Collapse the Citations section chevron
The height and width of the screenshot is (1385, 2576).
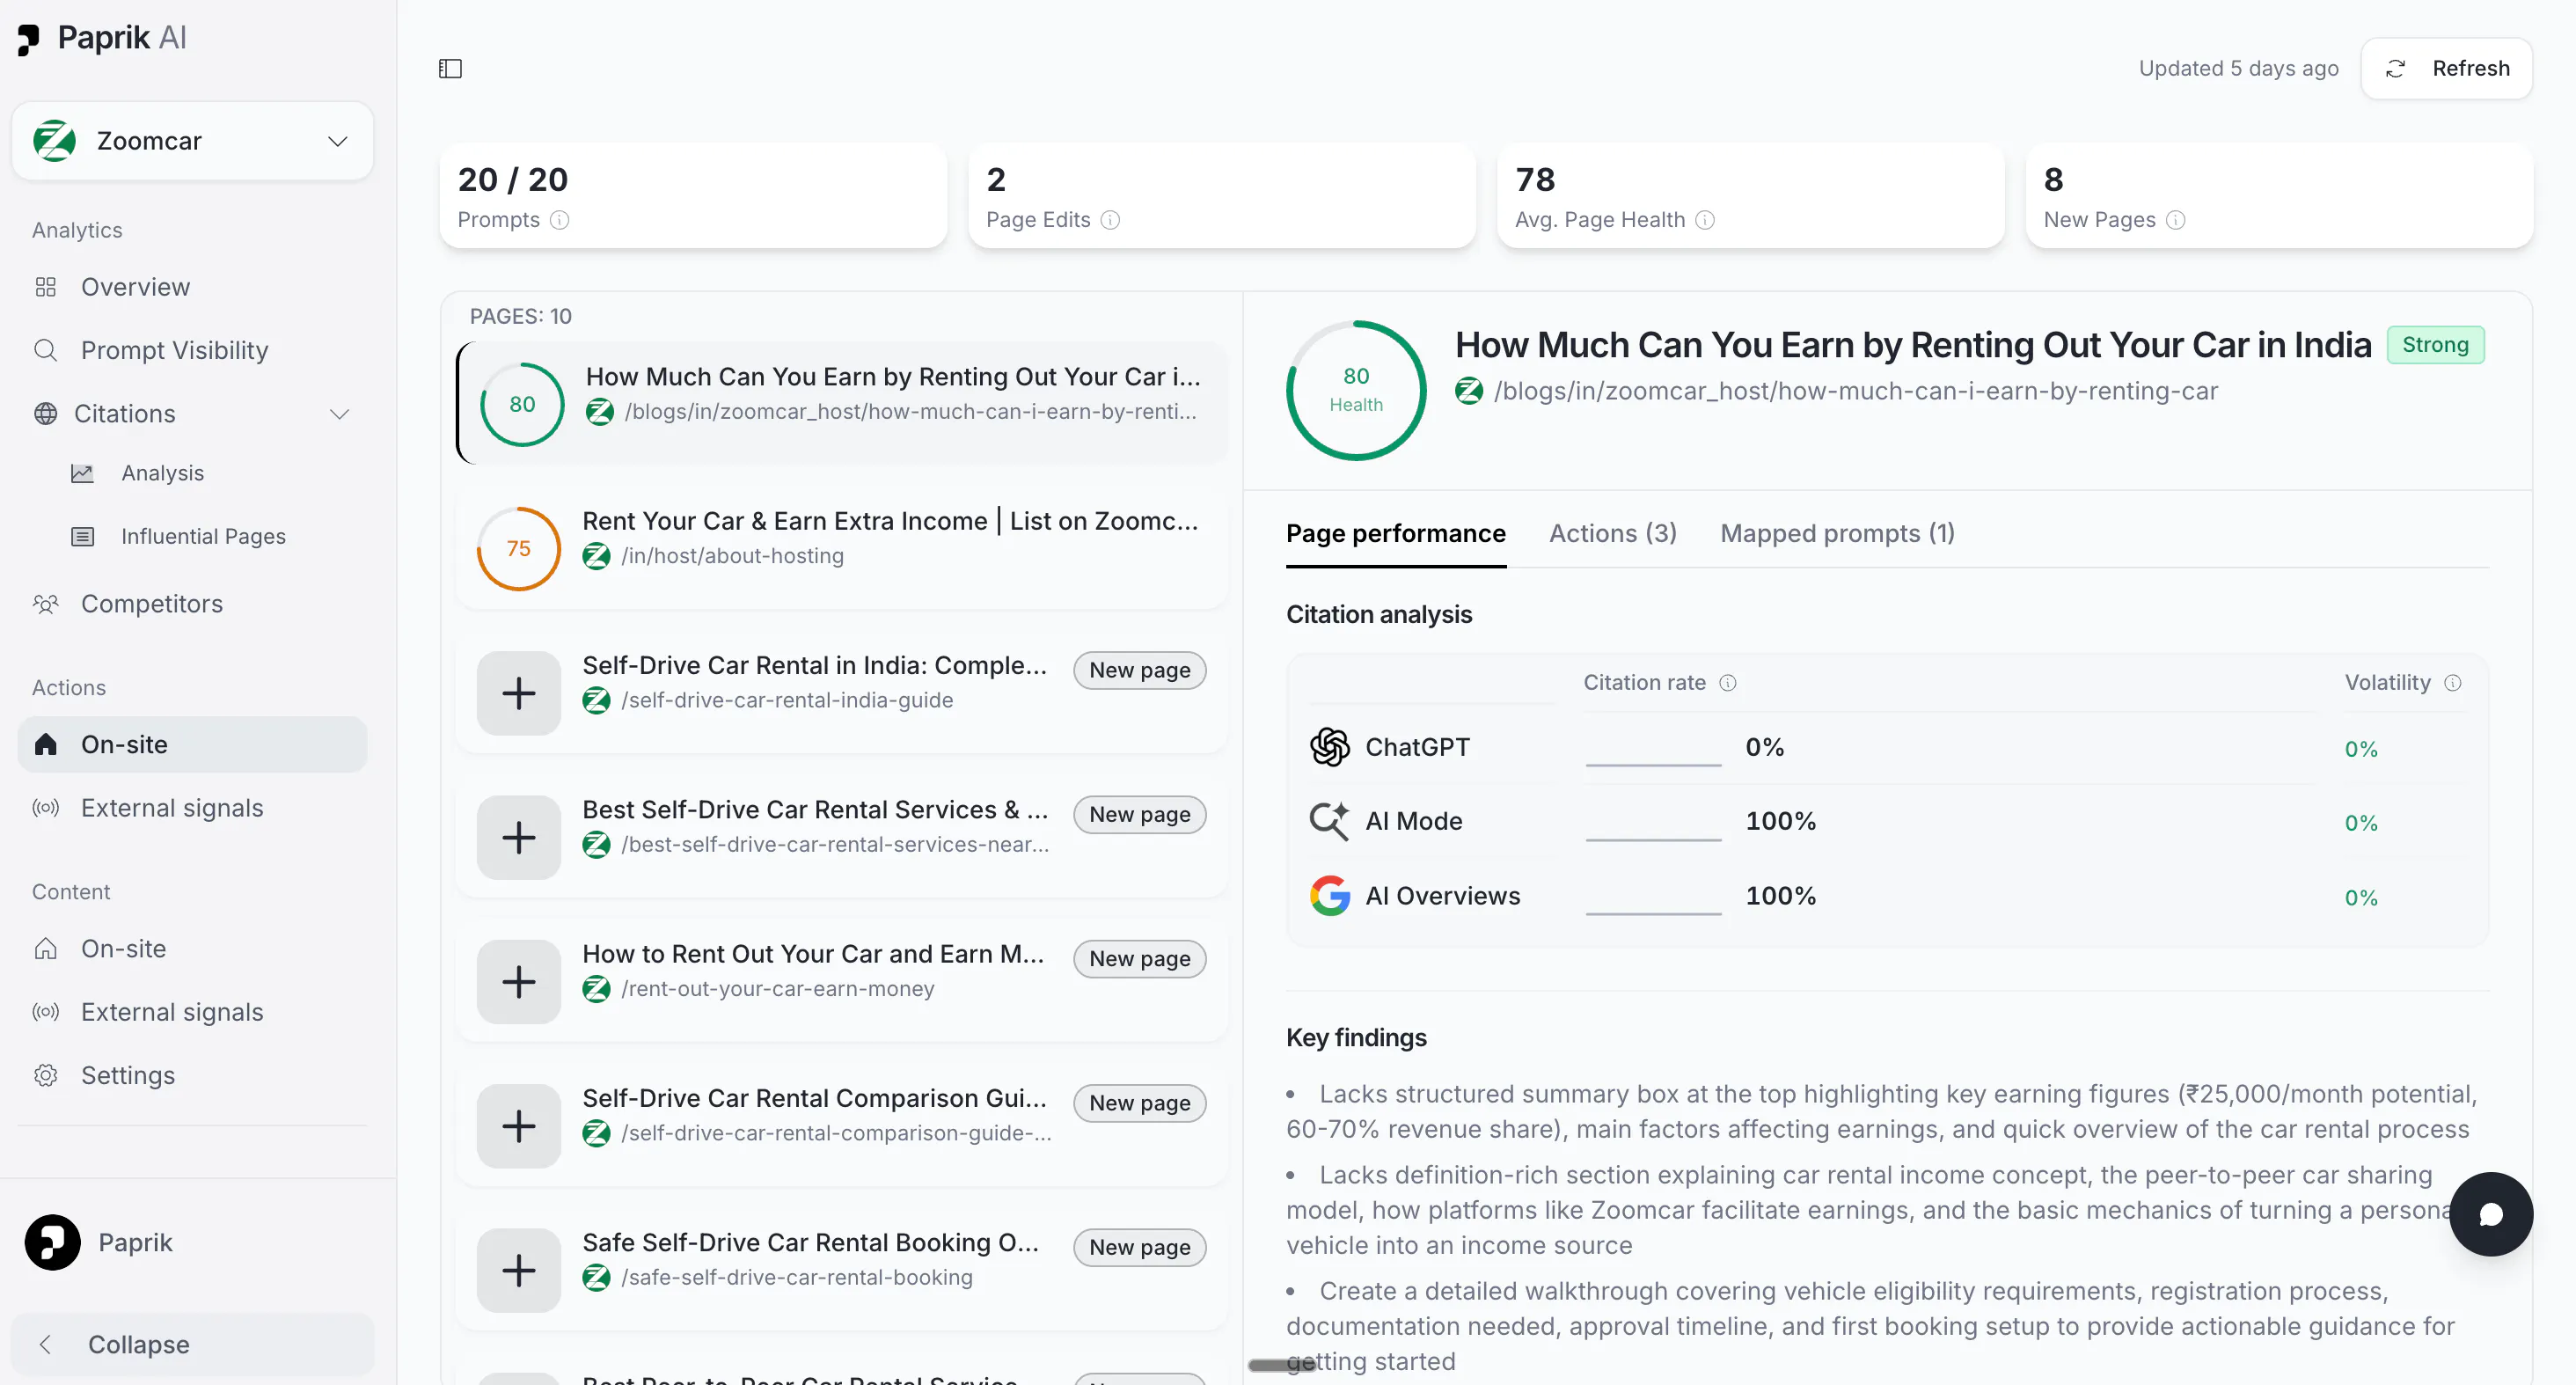click(340, 414)
